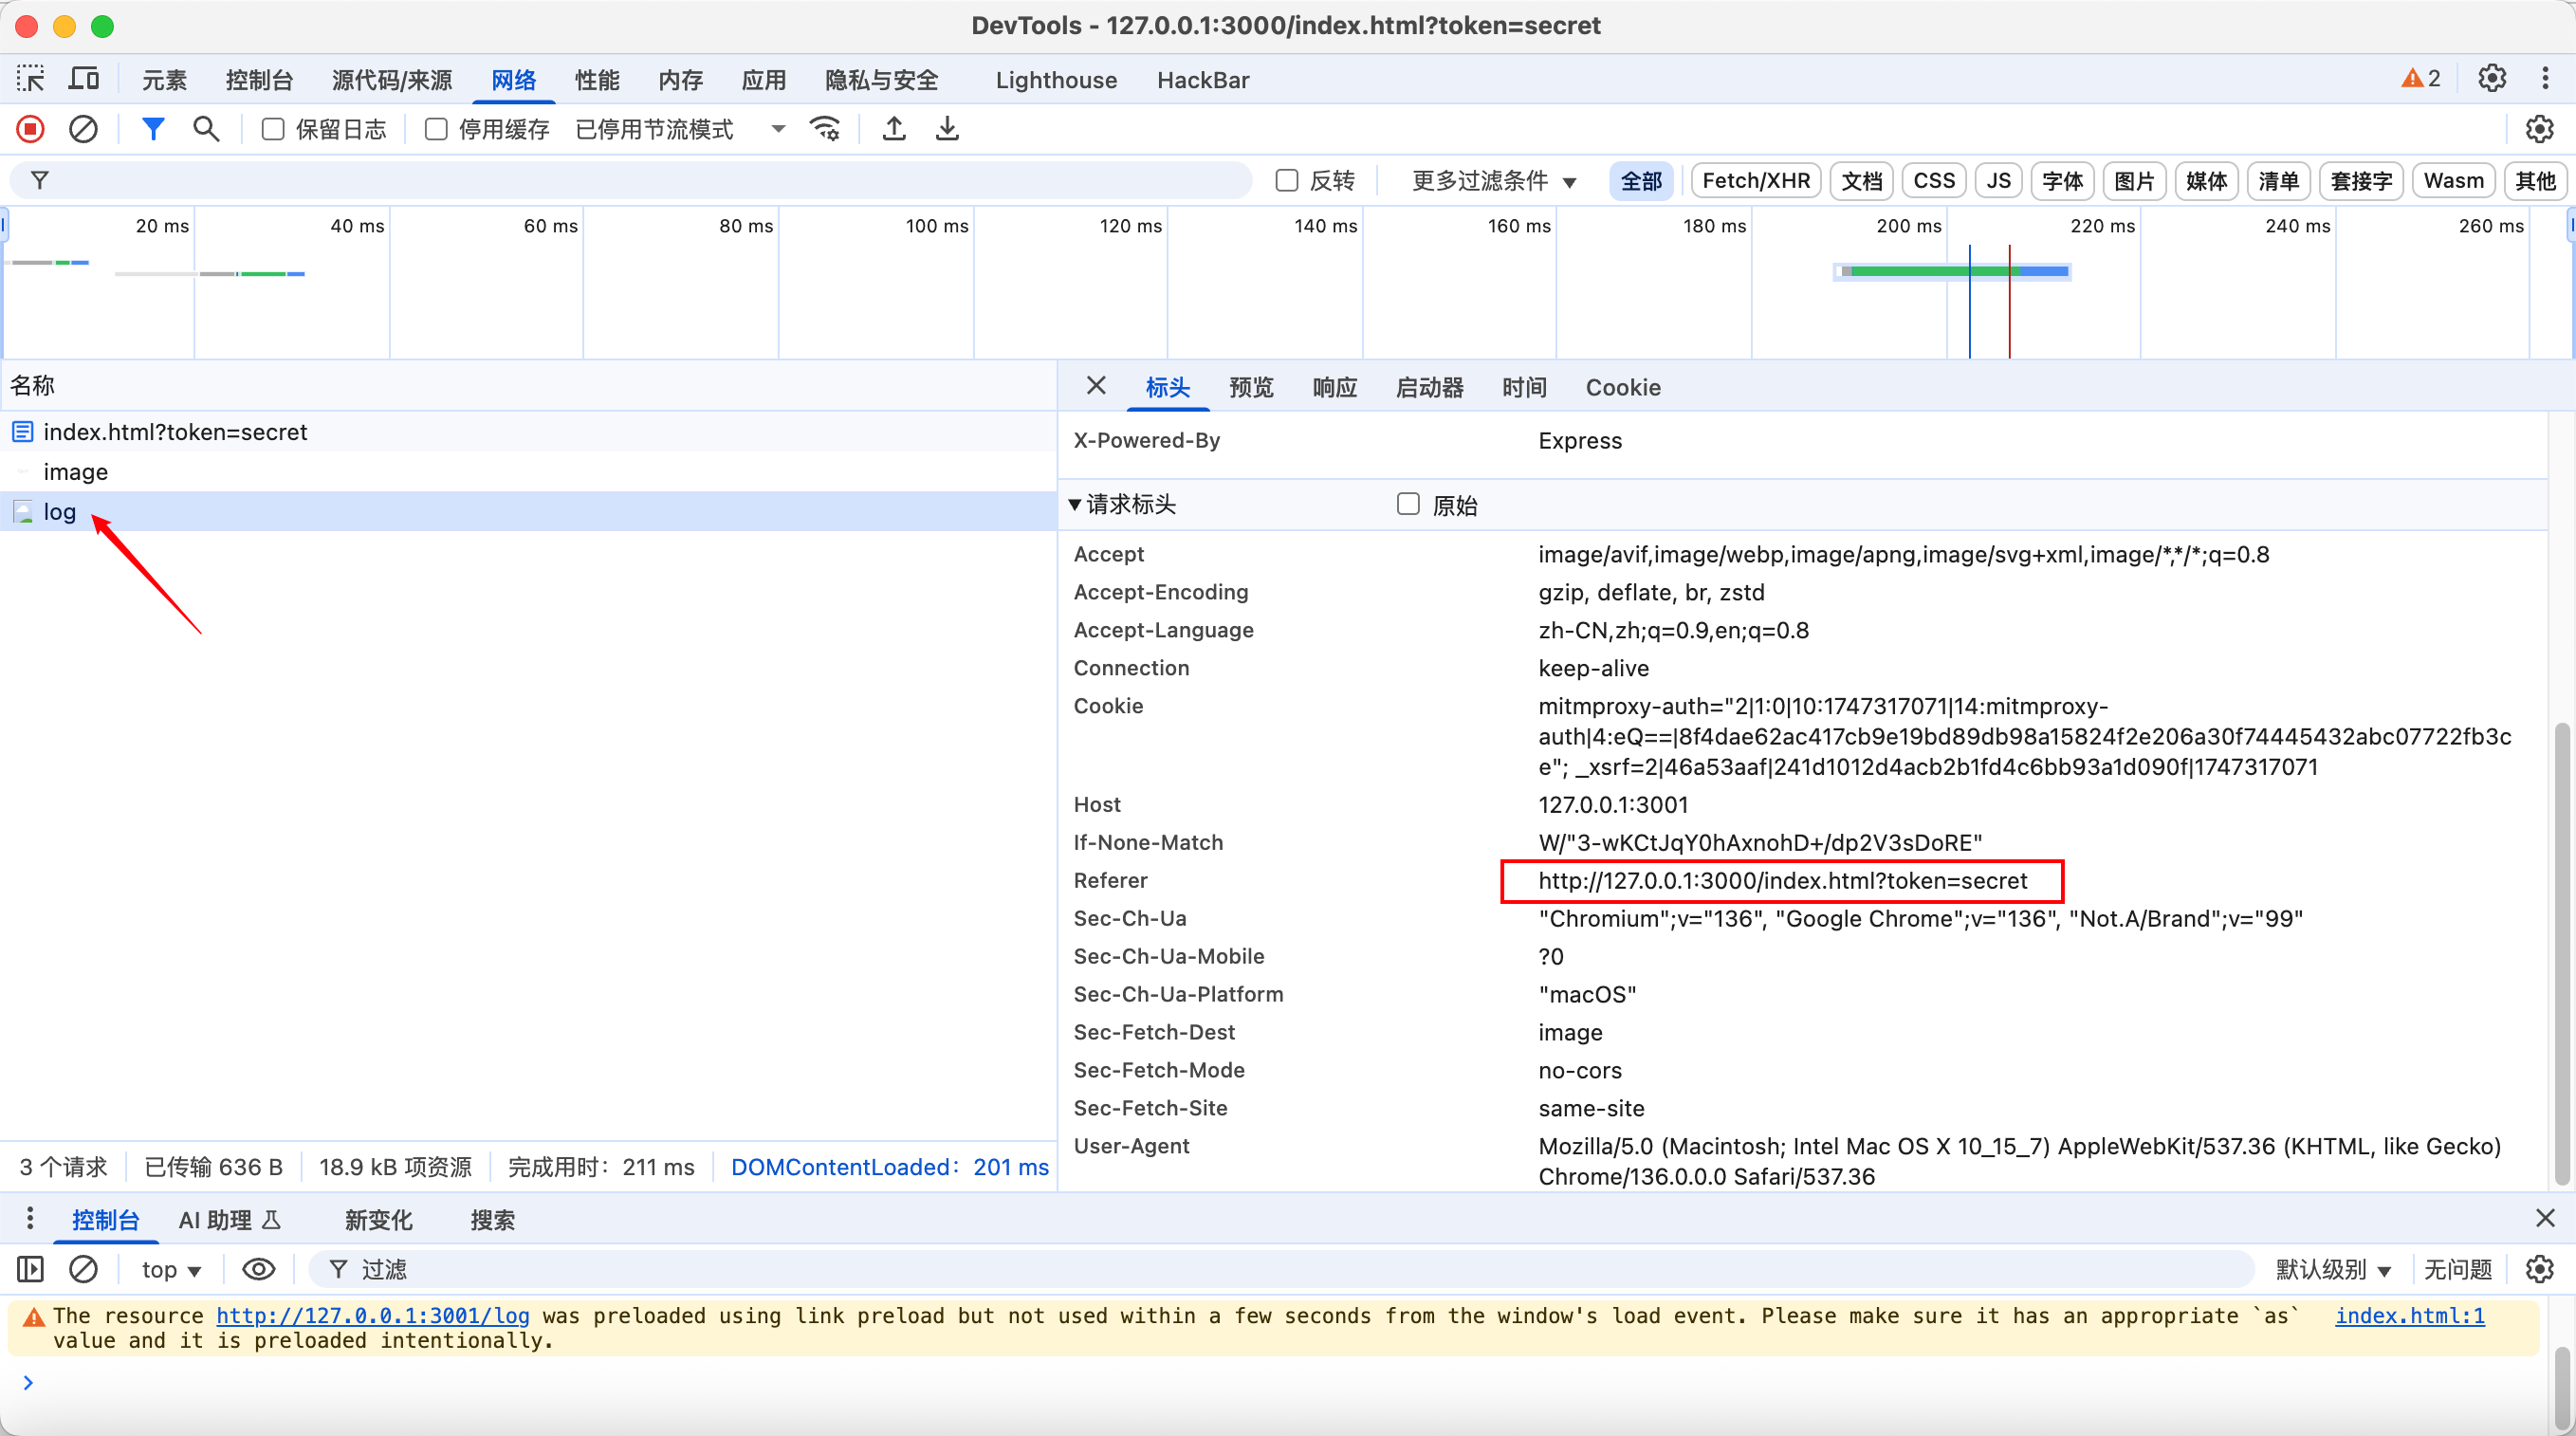Click the export HAR download icon
The height and width of the screenshot is (1436, 2576).
tap(947, 129)
